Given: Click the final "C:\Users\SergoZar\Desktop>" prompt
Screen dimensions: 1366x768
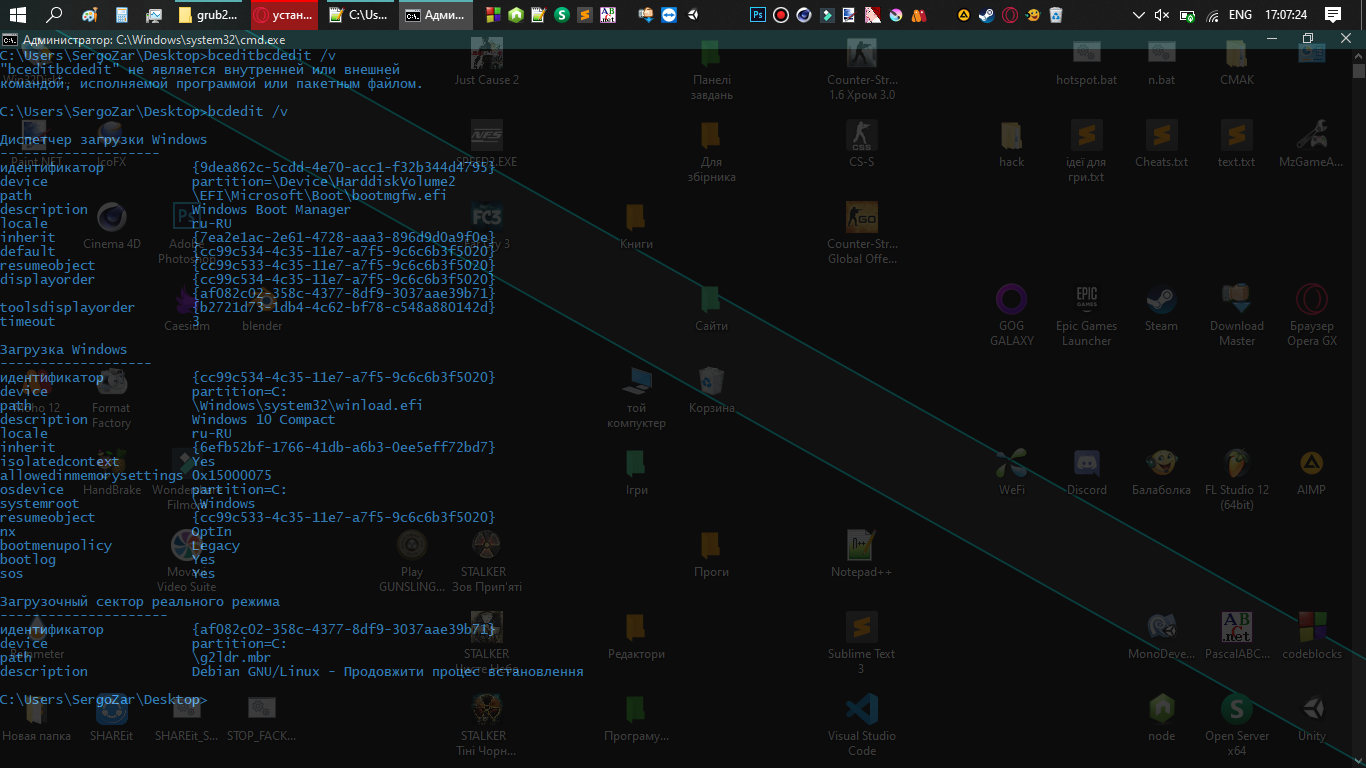Looking at the screenshot, I should 104,700.
